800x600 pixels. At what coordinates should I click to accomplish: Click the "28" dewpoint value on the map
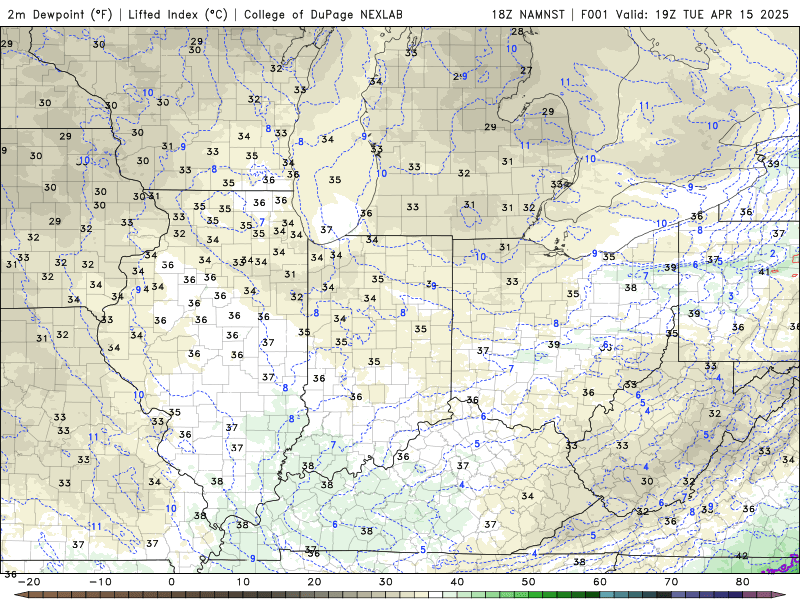[518, 32]
